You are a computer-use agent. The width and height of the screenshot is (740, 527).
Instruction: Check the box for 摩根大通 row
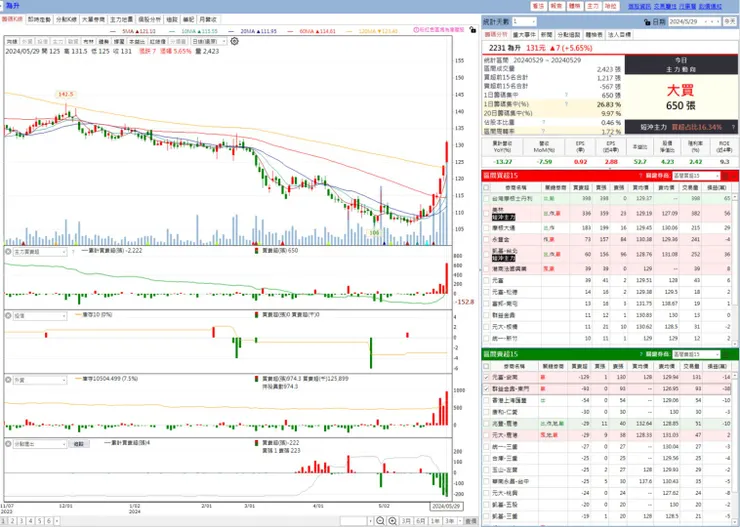click(486, 228)
